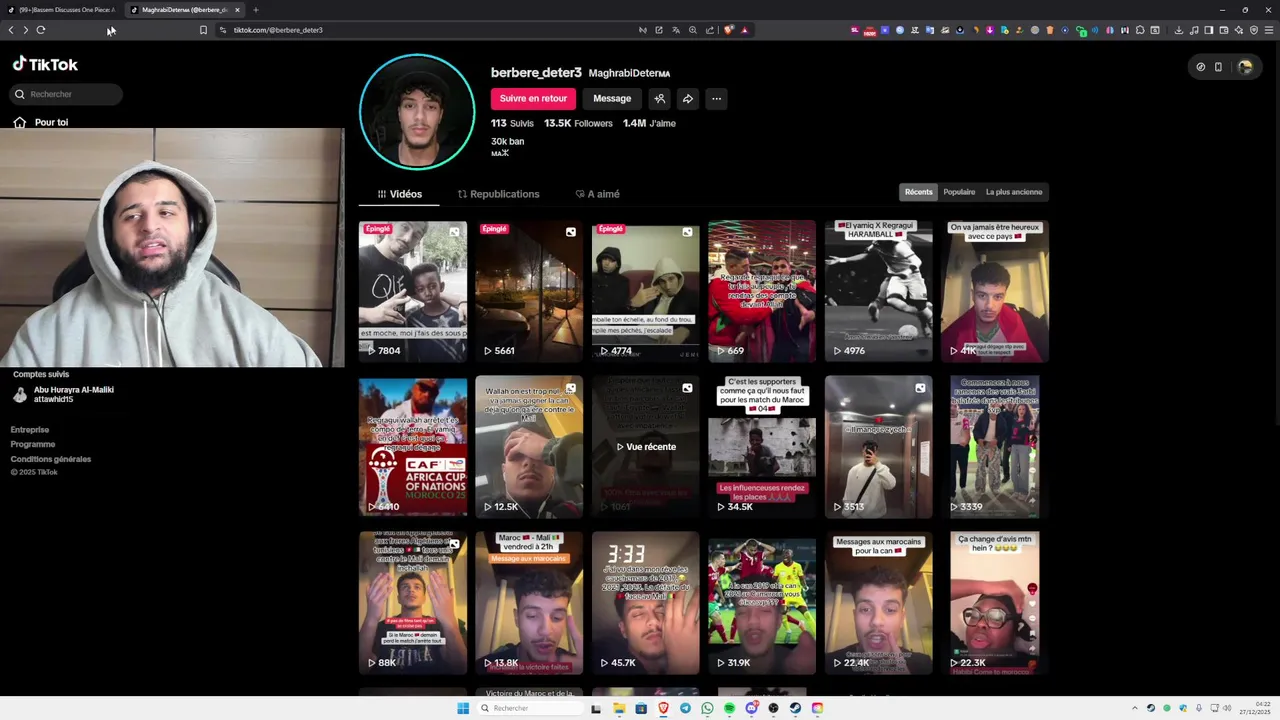Open Discord from the taskbar
This screenshot has height=720, width=1280.
click(751, 708)
